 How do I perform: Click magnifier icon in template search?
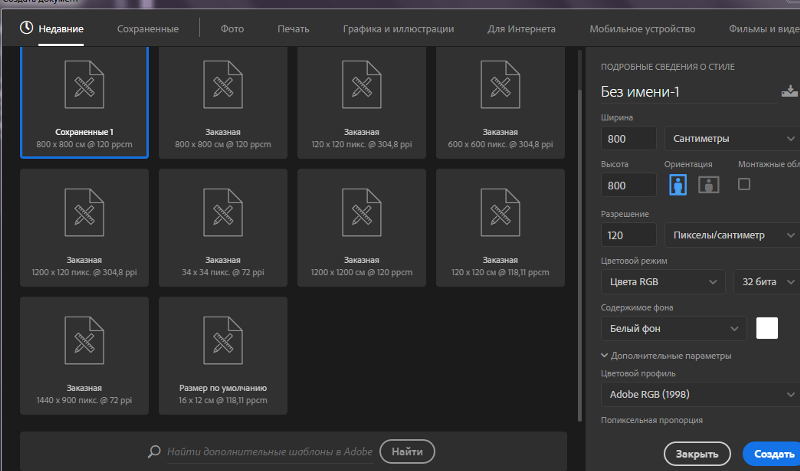pyautogui.click(x=154, y=452)
